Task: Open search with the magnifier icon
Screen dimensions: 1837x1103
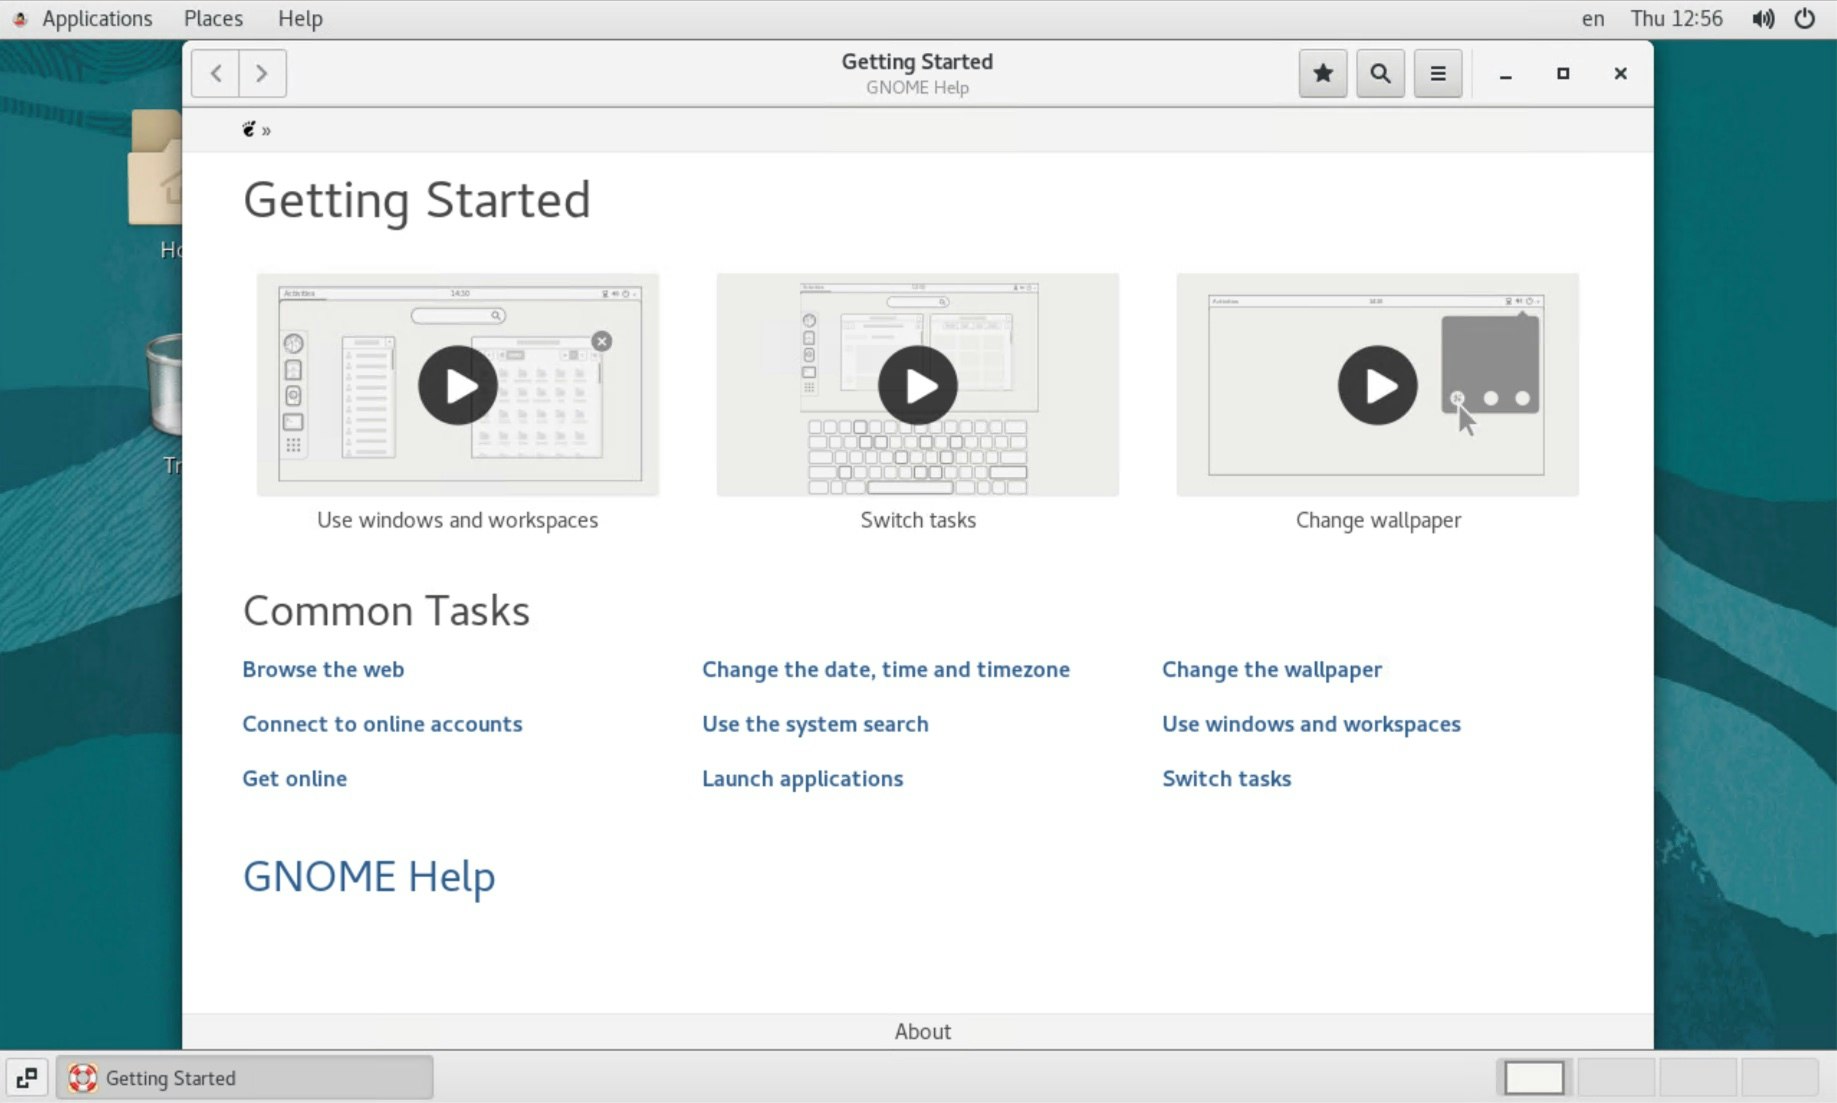Action: pyautogui.click(x=1380, y=73)
